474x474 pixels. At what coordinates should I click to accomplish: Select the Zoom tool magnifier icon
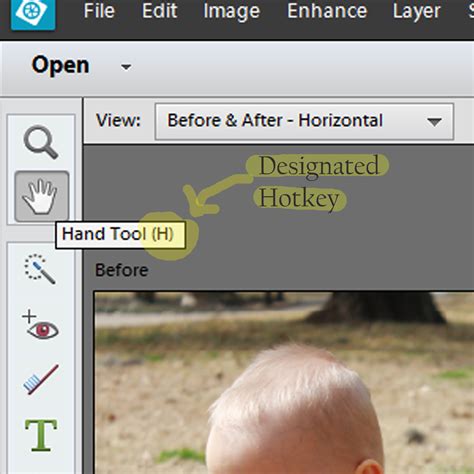click(41, 142)
